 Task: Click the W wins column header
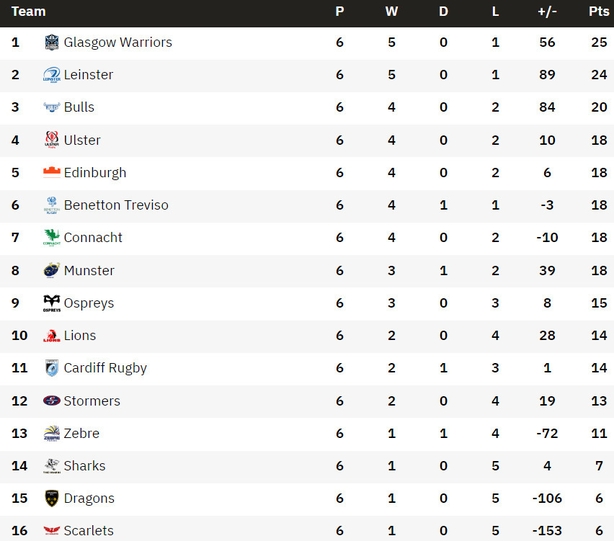point(391,11)
